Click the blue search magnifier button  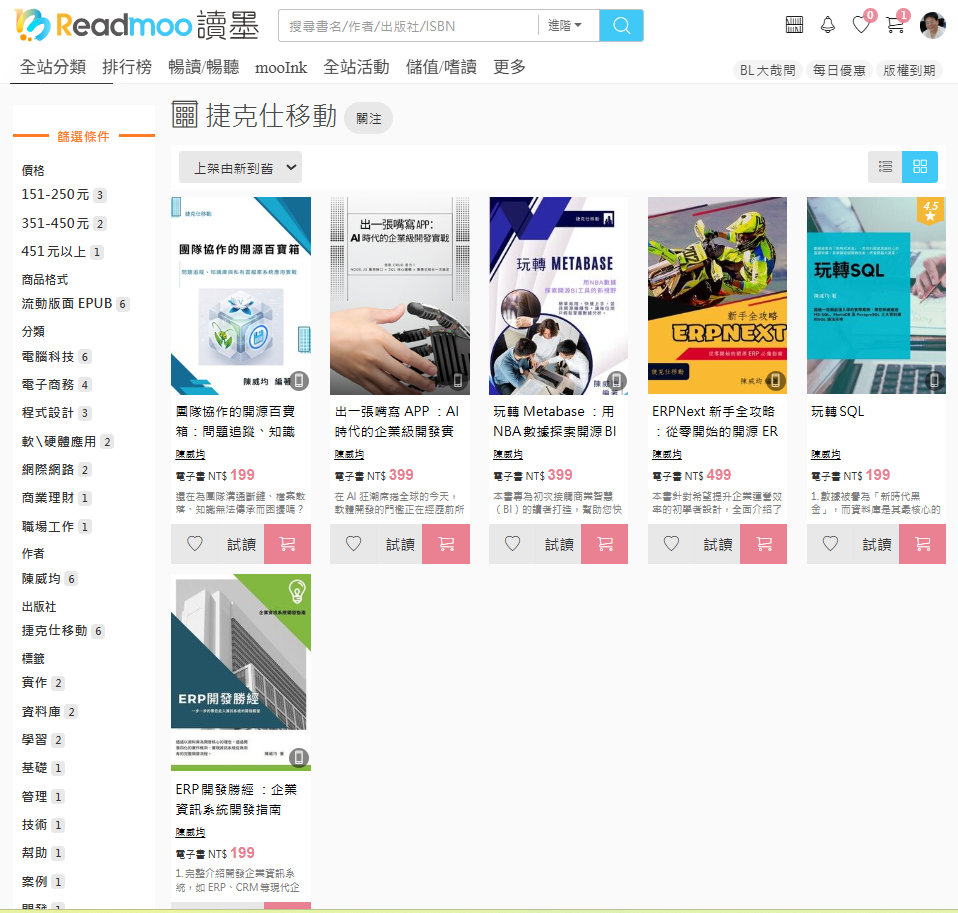621,26
